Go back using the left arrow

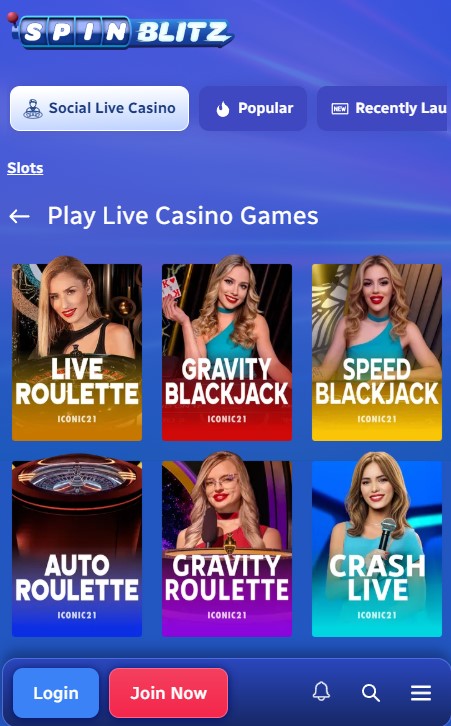(19, 216)
